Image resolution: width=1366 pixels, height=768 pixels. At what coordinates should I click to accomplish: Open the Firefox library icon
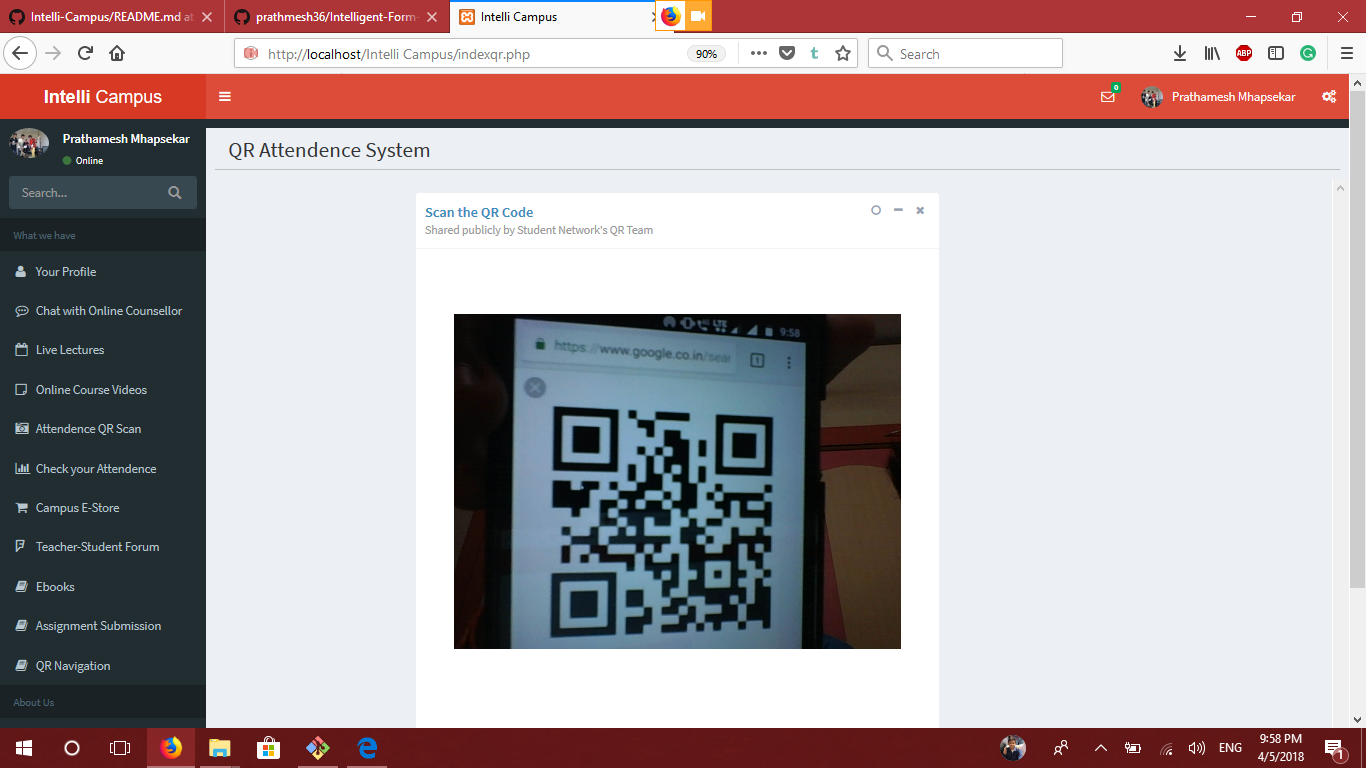[1212, 54]
